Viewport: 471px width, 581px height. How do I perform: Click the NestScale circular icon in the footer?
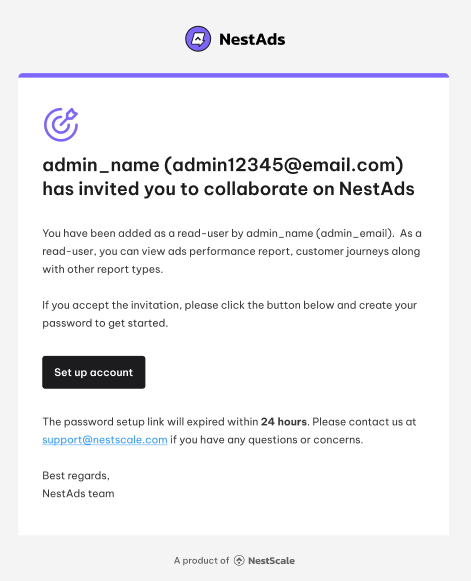239,561
